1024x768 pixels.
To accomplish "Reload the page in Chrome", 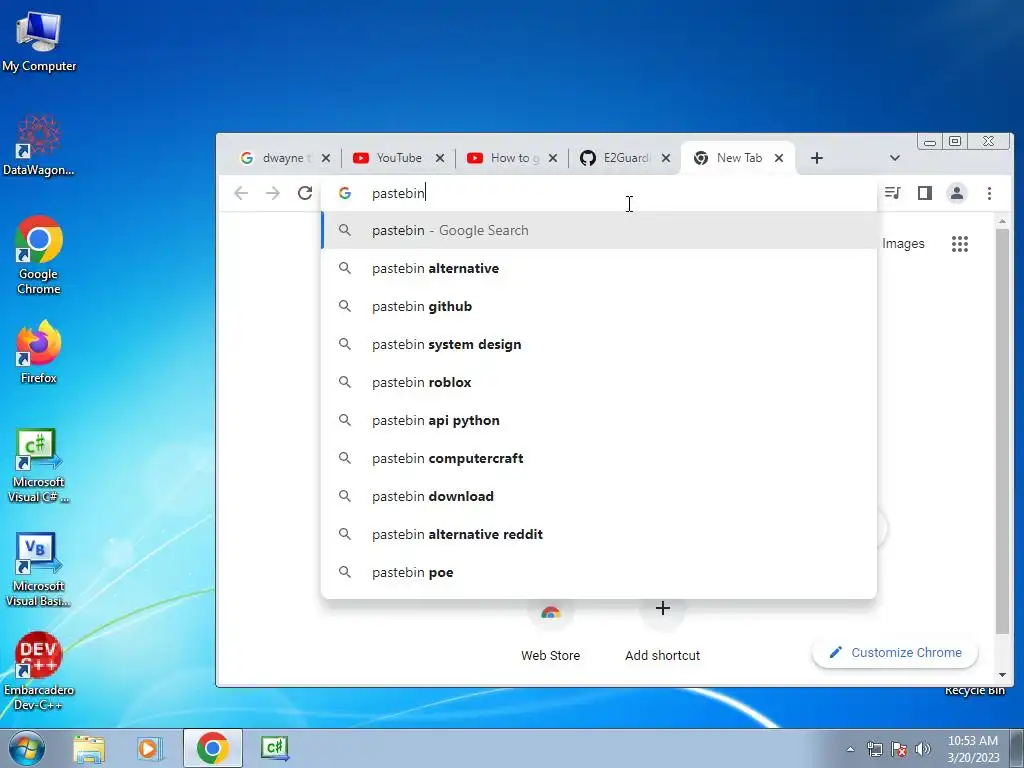I will pyautogui.click(x=305, y=193).
